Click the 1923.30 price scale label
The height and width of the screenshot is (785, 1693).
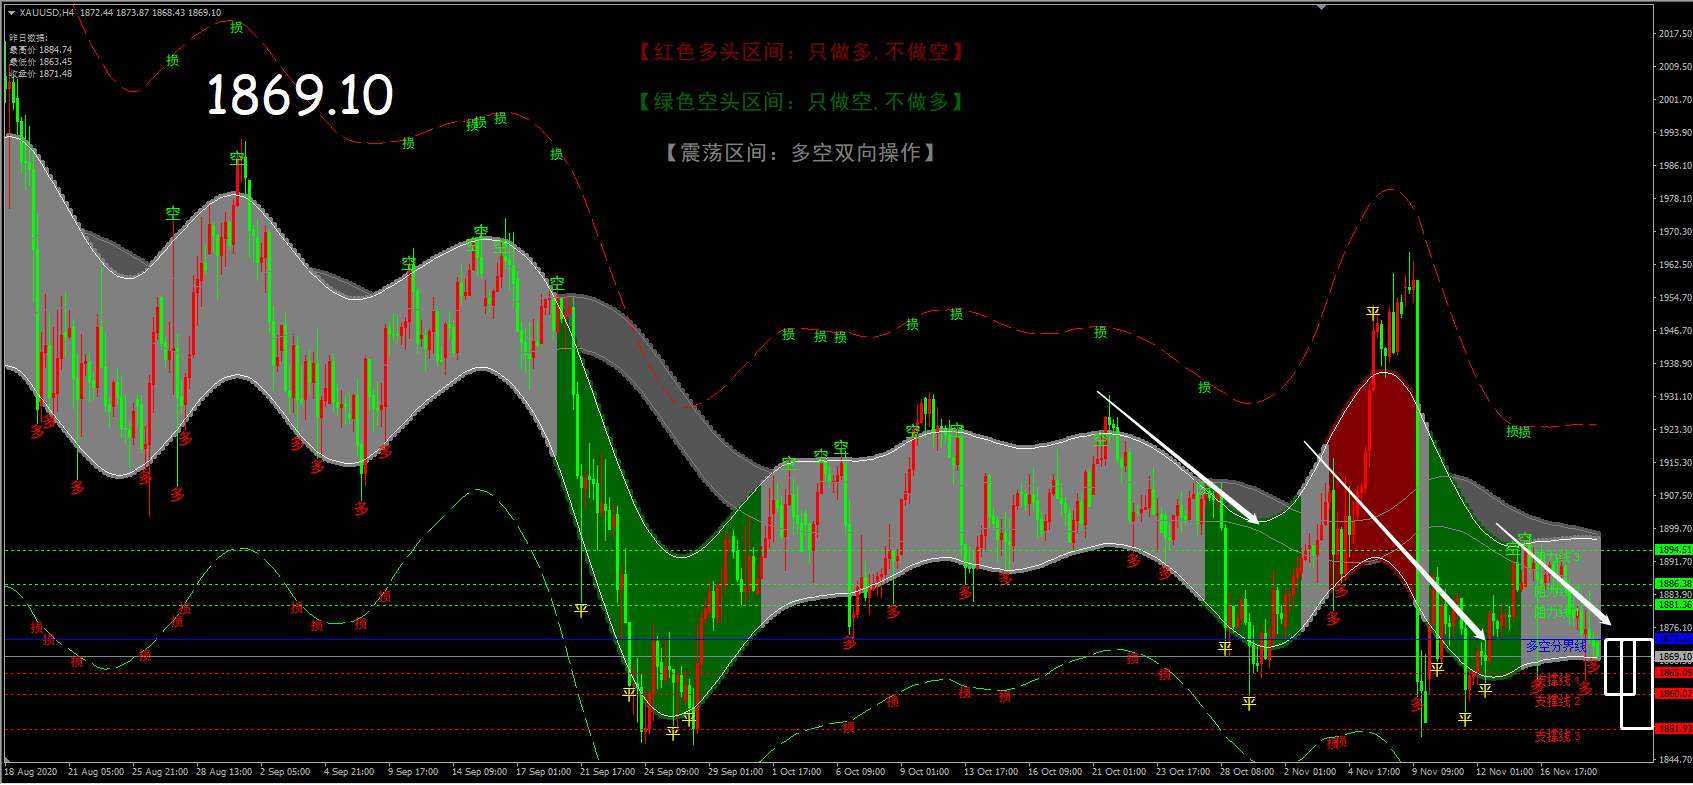coord(1674,430)
